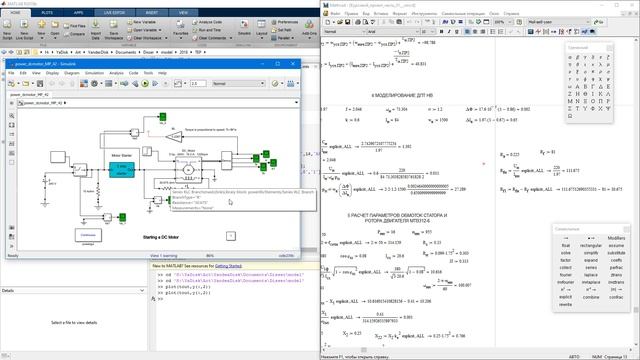The height and width of the screenshot is (360, 640).
Task: Open Model Configuration gear in Simulink toolbar
Action: [94, 84]
